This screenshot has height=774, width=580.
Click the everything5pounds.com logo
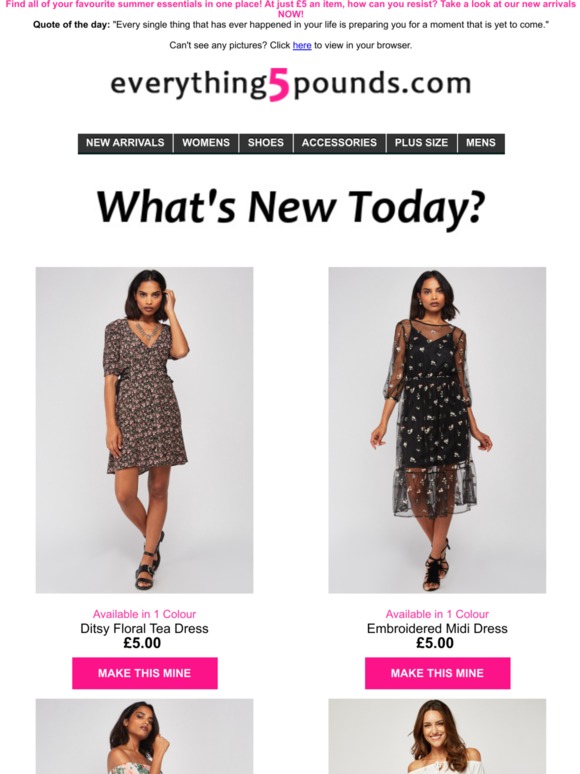(290, 85)
